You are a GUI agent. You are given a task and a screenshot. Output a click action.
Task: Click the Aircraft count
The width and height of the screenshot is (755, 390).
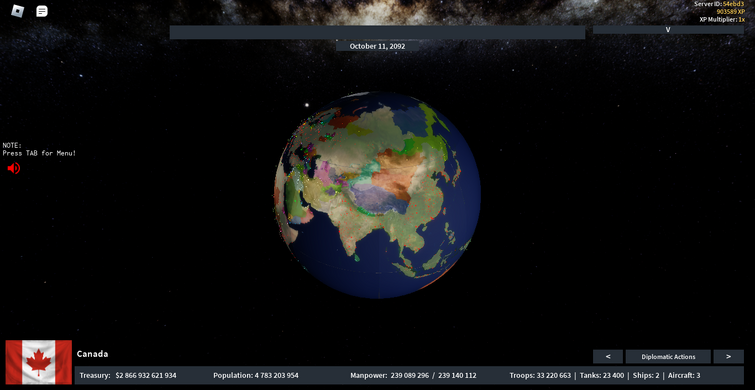698,375
